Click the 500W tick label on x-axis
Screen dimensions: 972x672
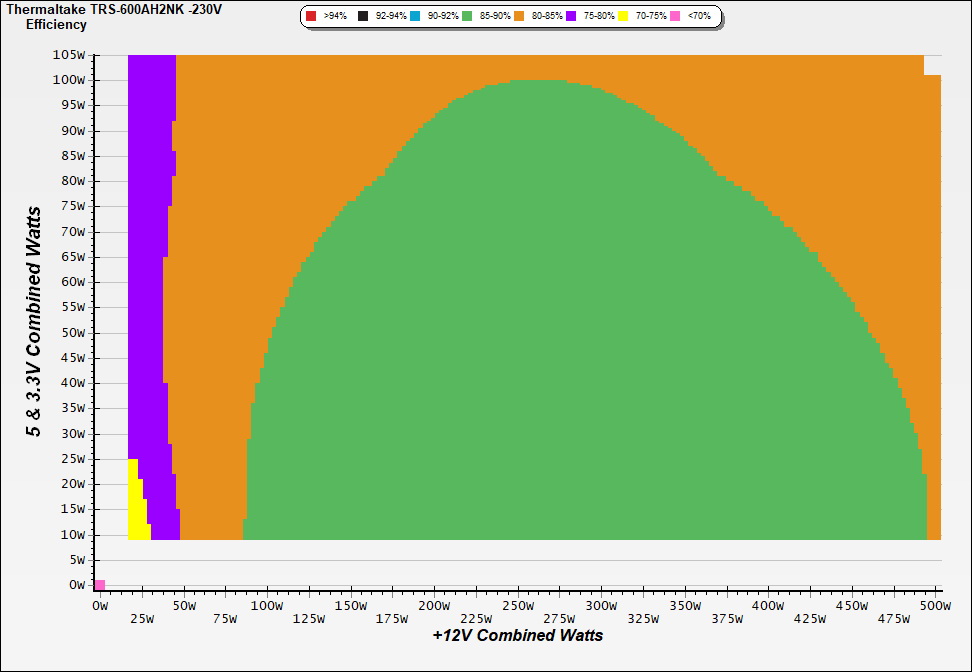934,605
